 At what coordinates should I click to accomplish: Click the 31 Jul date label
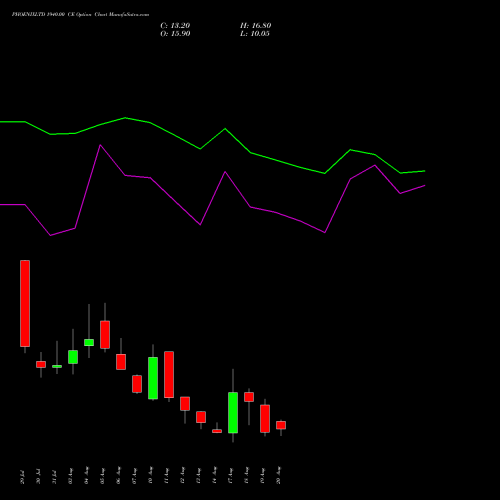(54, 477)
